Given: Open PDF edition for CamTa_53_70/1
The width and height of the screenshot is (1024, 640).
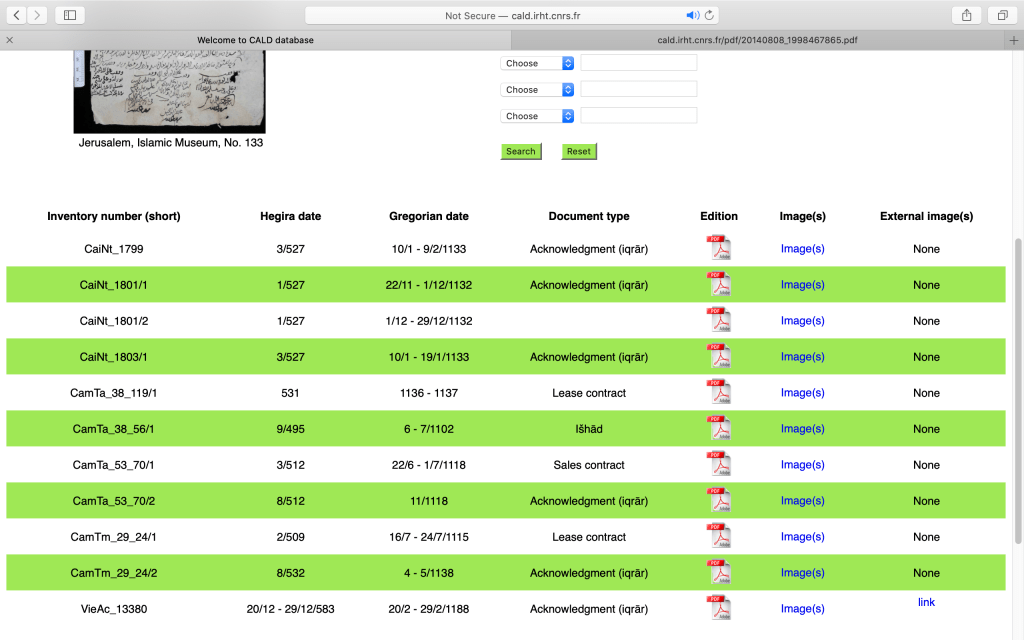Looking at the screenshot, I should (719, 464).
